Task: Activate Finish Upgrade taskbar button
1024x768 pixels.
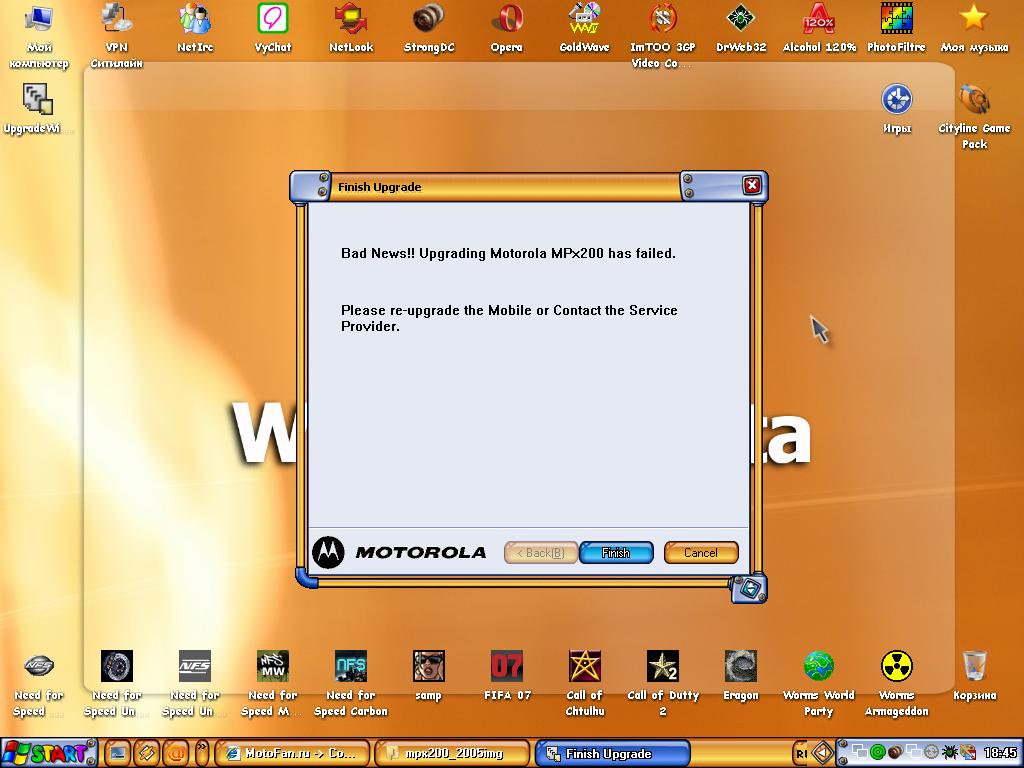Action: coord(612,754)
